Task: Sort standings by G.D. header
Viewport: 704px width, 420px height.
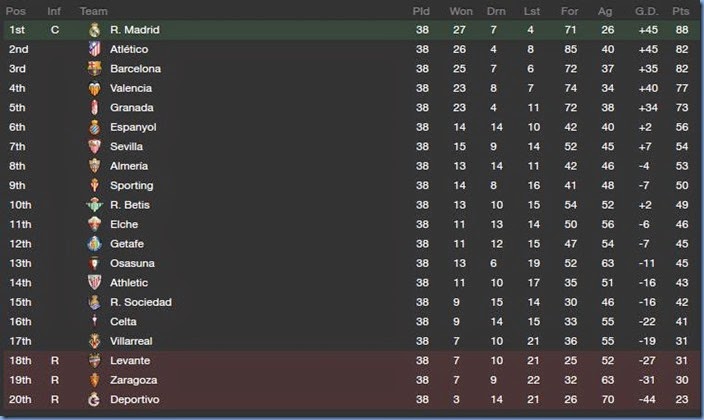Action: tap(644, 11)
